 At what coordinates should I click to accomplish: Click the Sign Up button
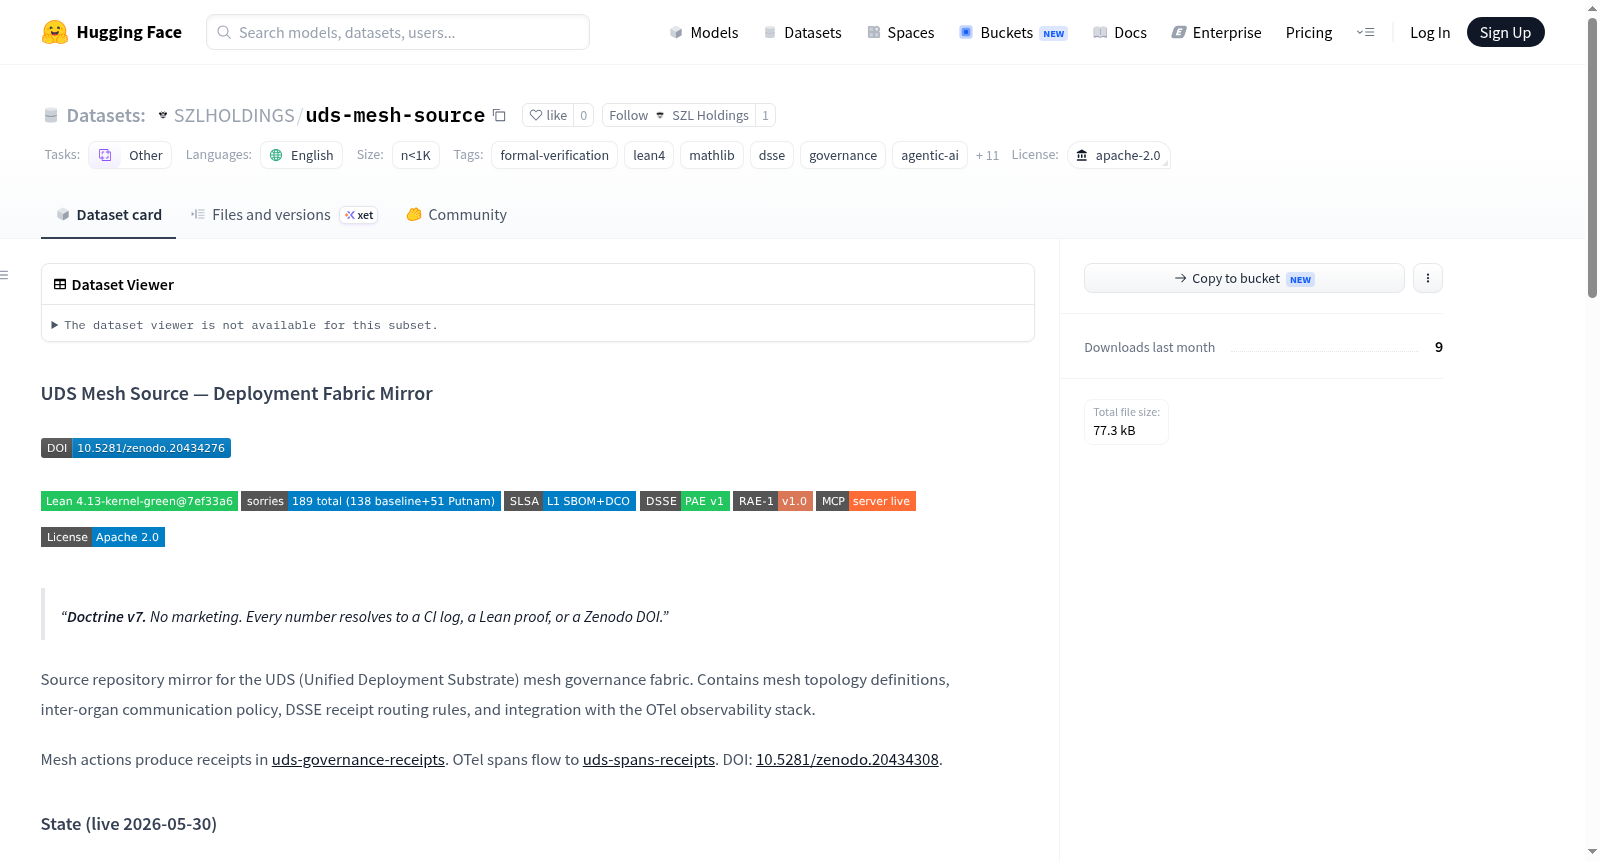(1505, 32)
